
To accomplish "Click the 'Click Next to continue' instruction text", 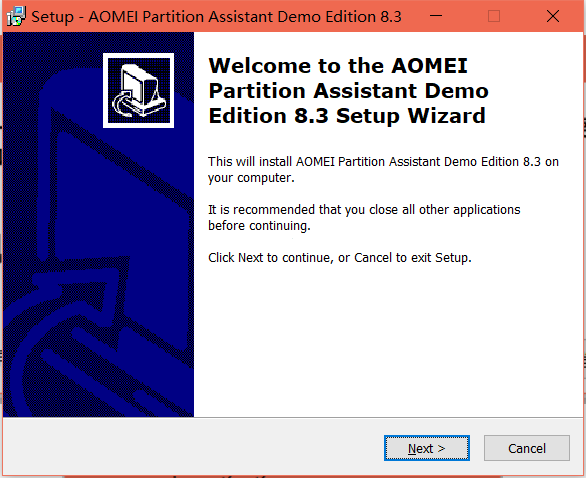I will [x=340, y=257].
